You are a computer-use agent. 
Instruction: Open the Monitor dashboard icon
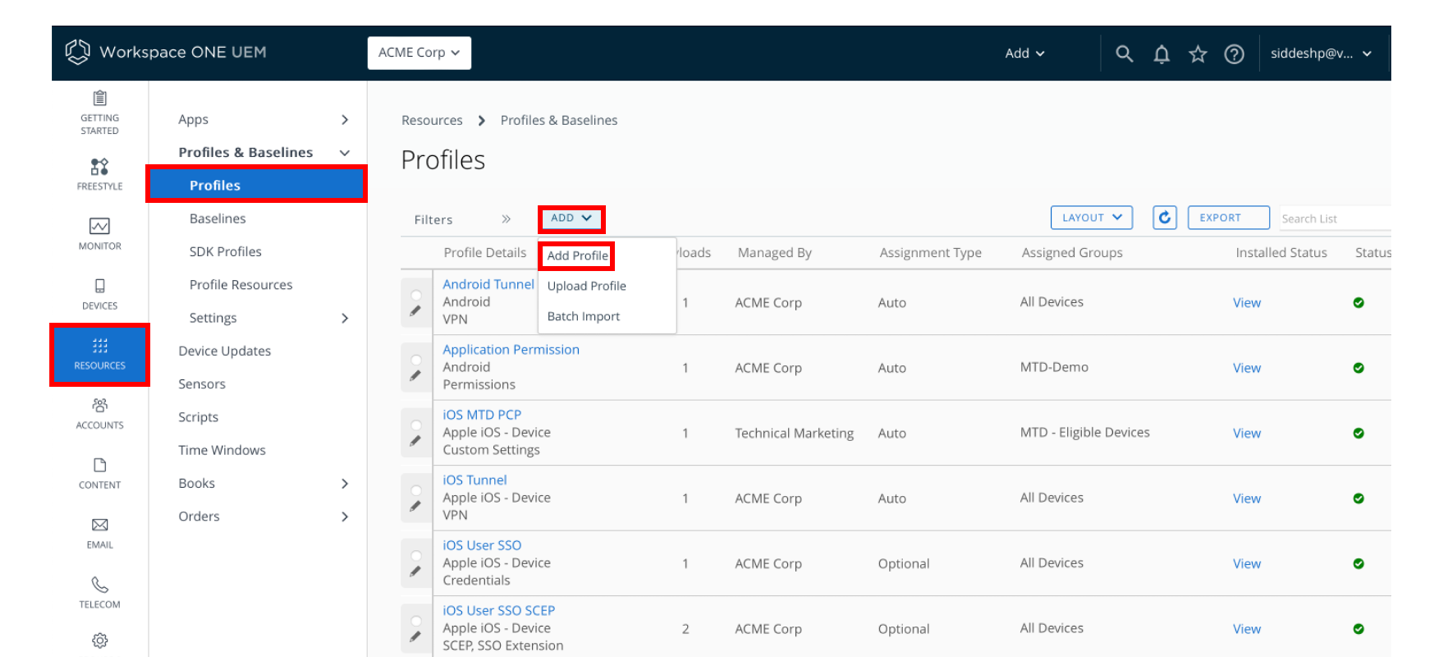click(99, 232)
